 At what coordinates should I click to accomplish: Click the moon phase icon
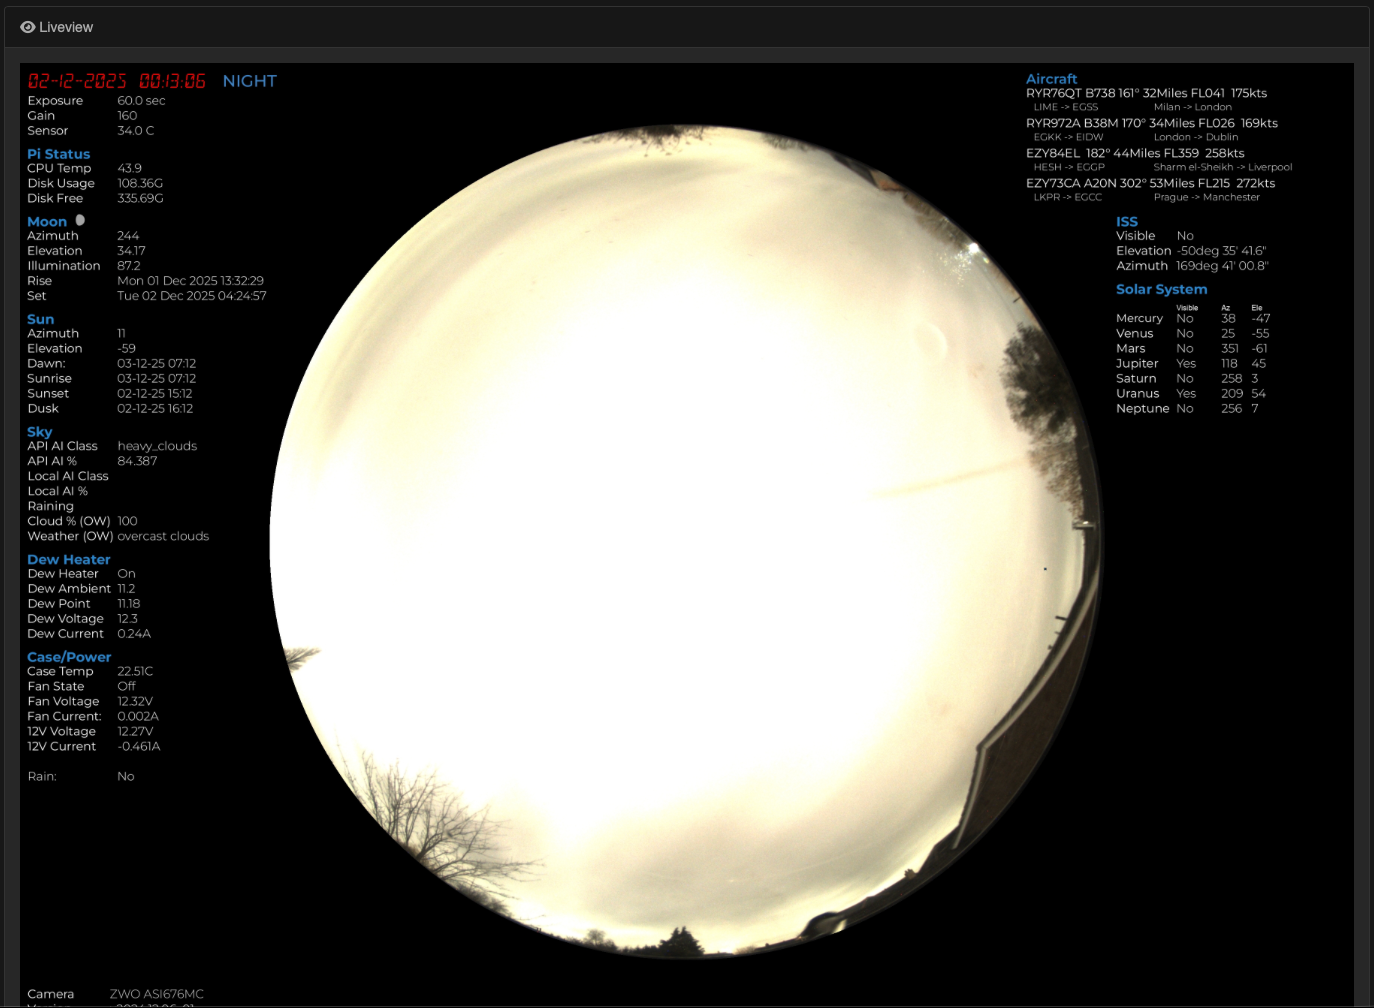coord(80,220)
